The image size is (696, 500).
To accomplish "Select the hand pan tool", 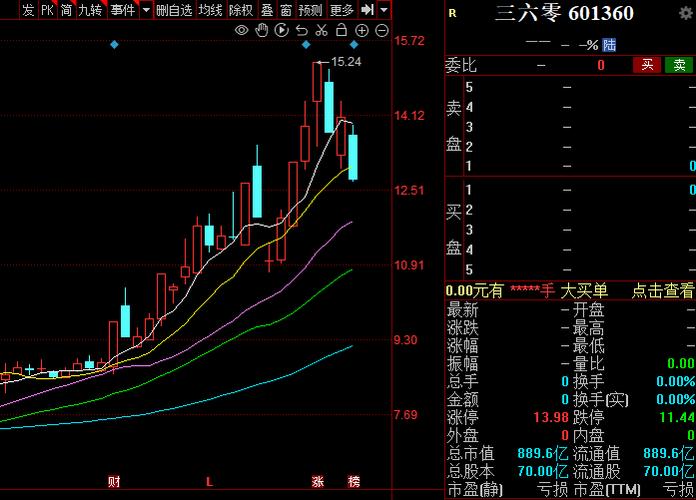I will [261, 30].
